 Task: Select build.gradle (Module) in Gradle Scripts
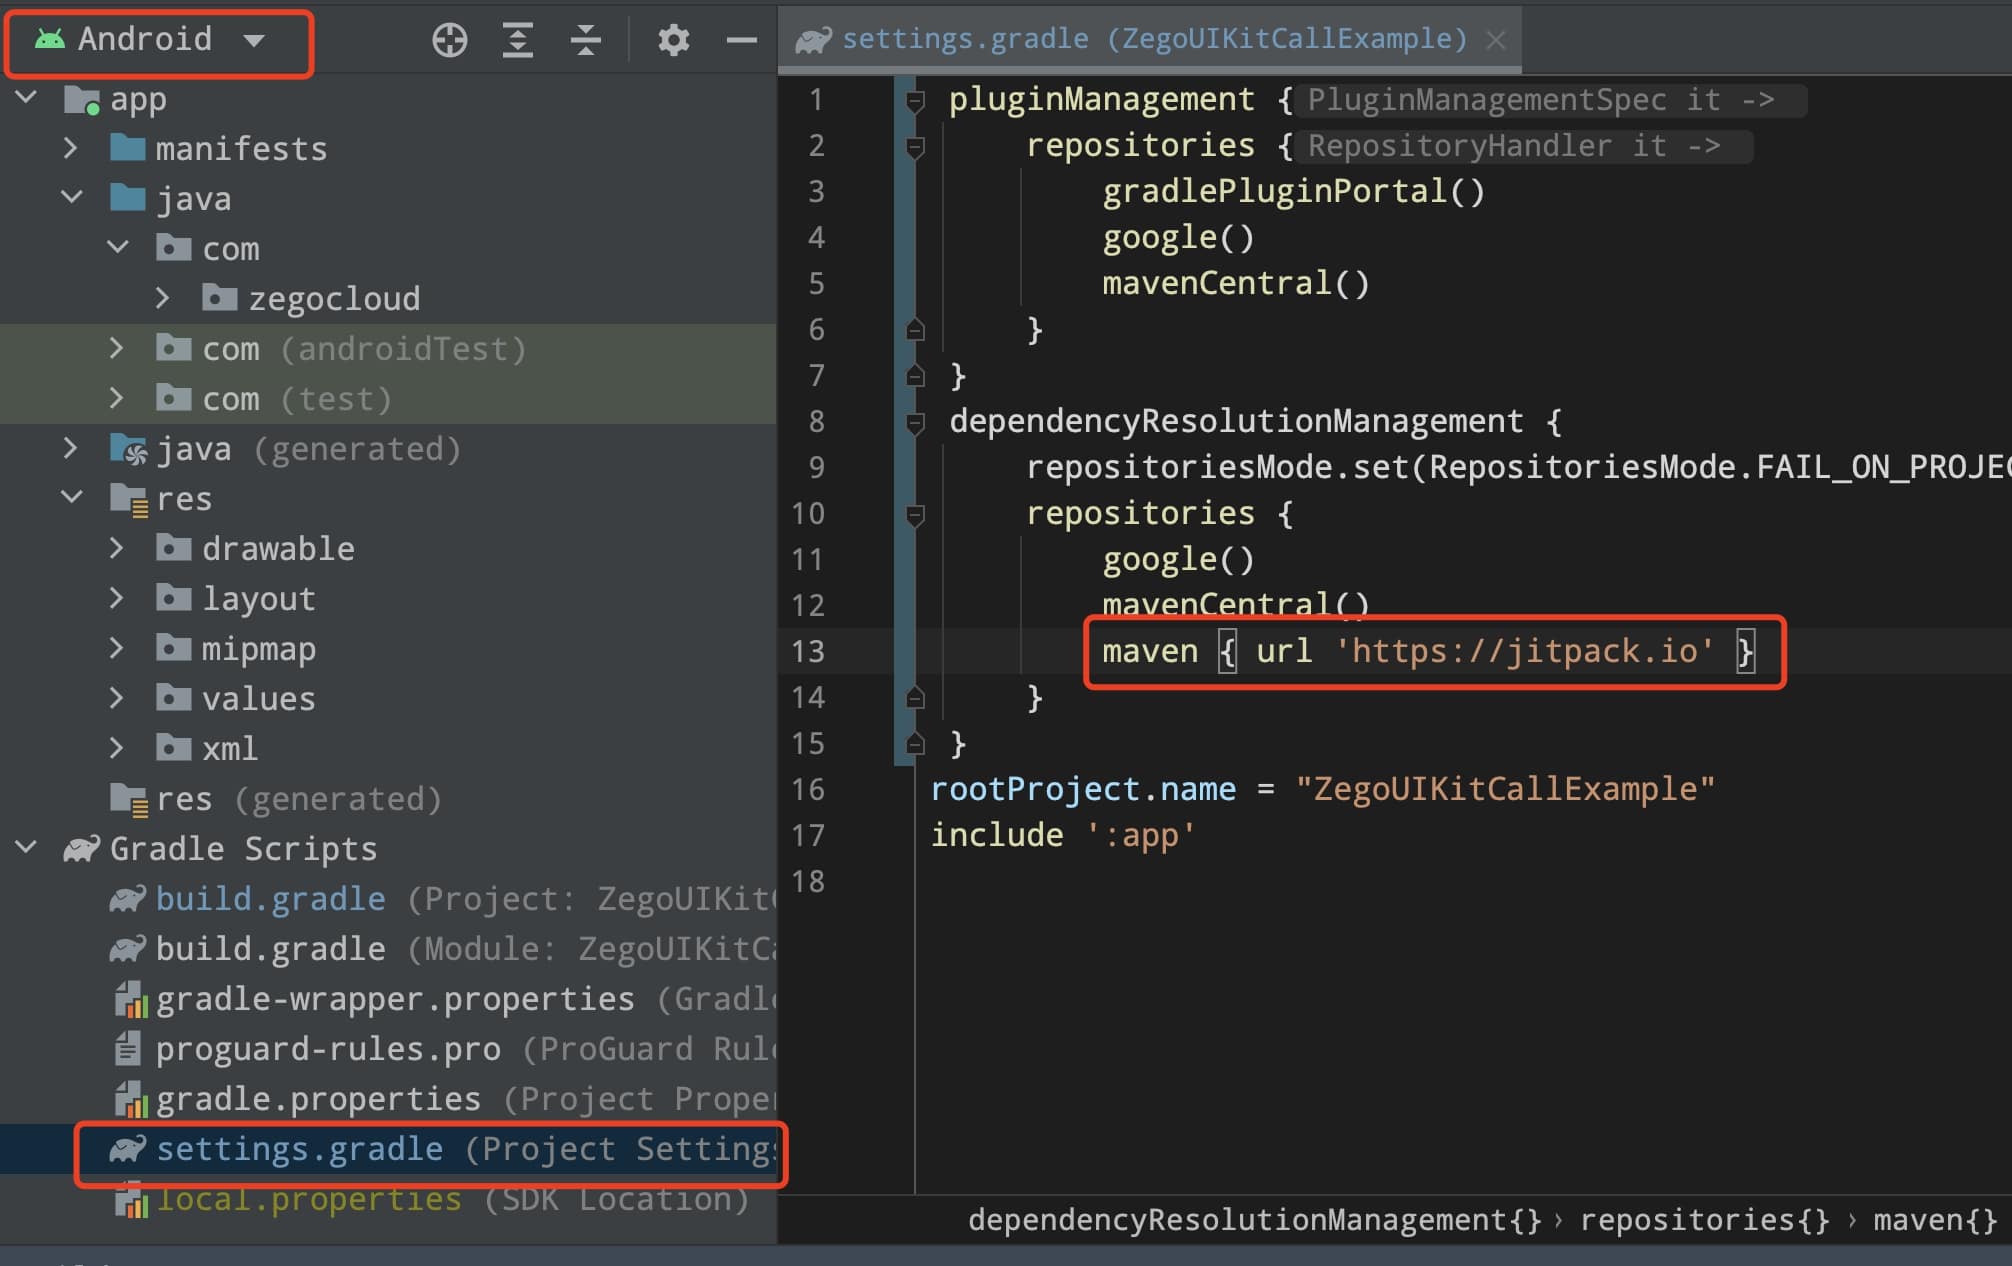pos(270,948)
